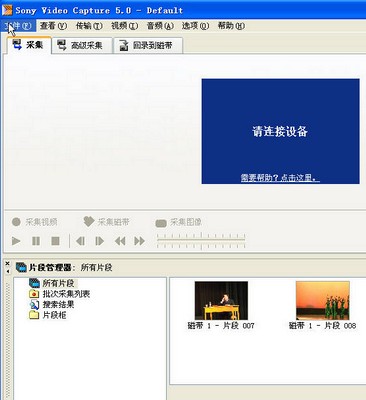Switch to the 高级采集 tab
The image size is (366, 400).
(x=82, y=46)
